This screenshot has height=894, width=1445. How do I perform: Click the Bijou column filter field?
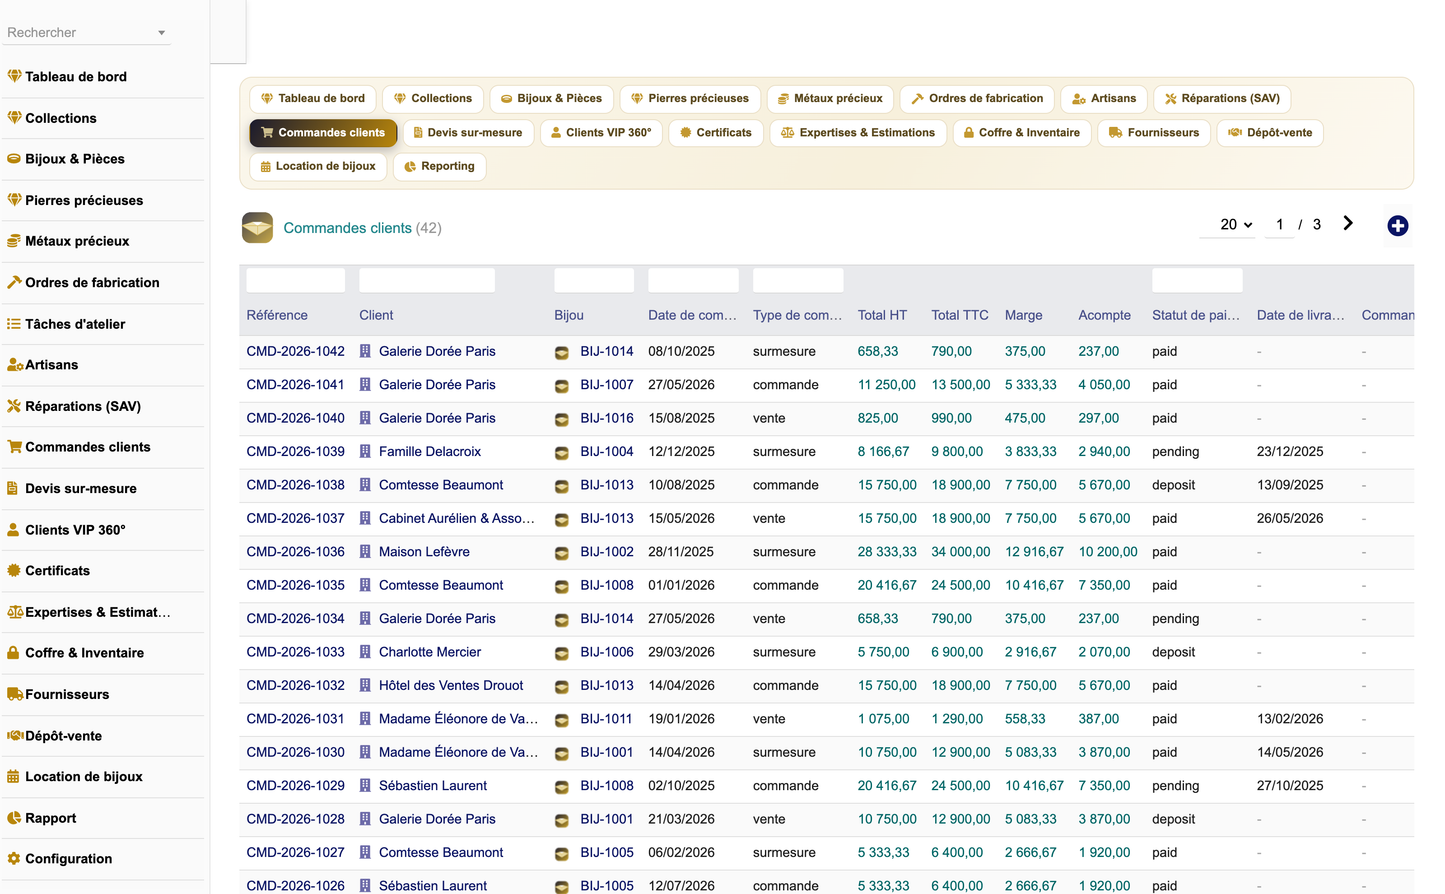(594, 280)
